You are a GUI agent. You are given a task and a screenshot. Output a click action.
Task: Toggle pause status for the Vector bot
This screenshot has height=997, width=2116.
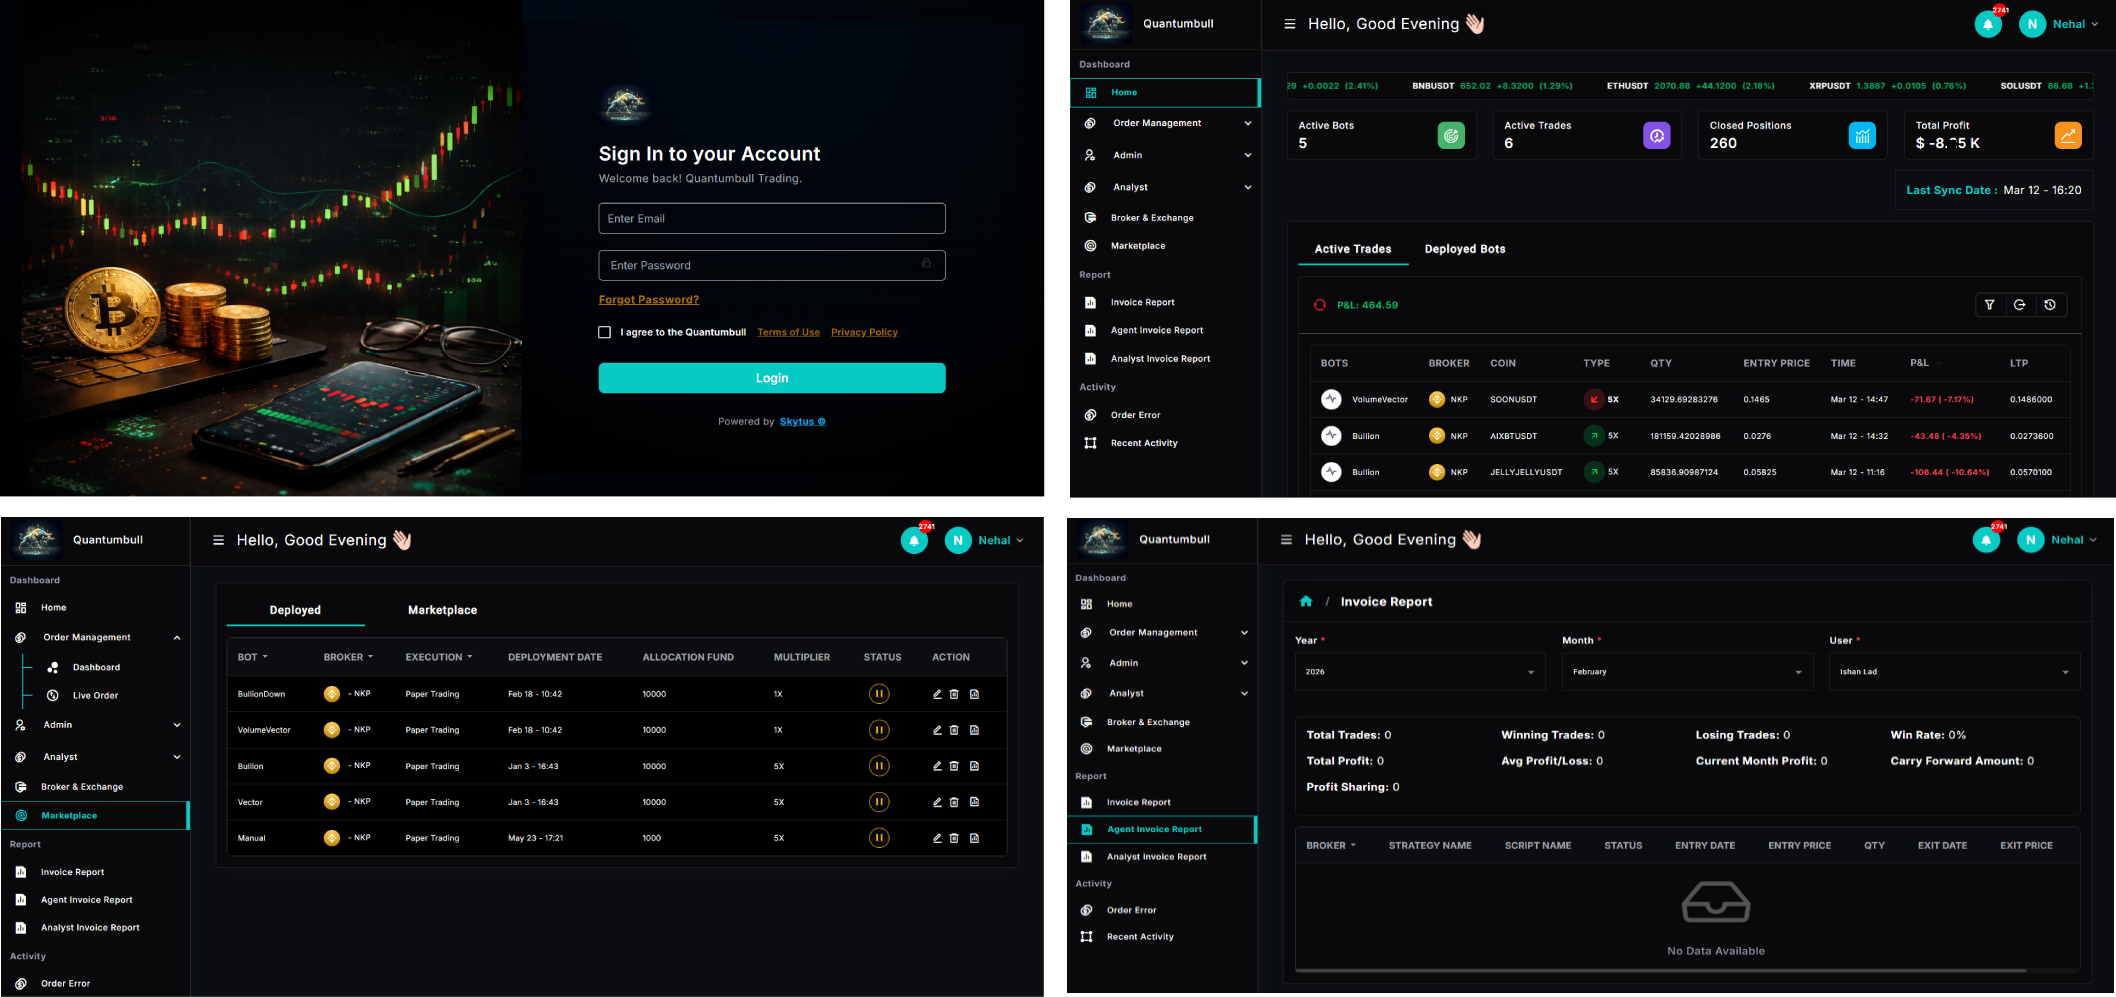point(879,802)
